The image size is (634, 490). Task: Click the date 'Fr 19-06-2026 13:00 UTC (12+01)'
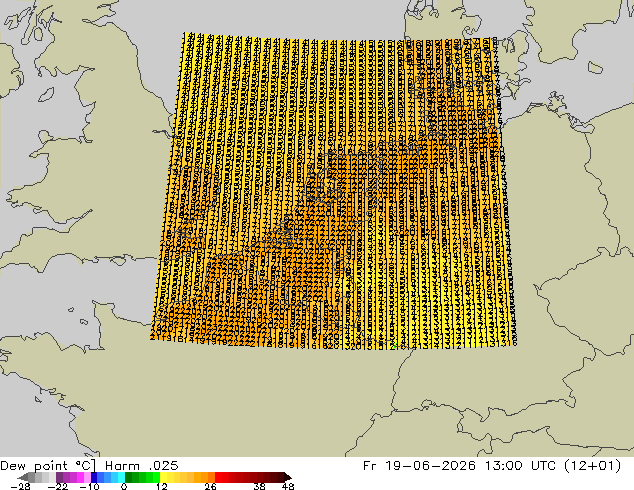(x=492, y=466)
